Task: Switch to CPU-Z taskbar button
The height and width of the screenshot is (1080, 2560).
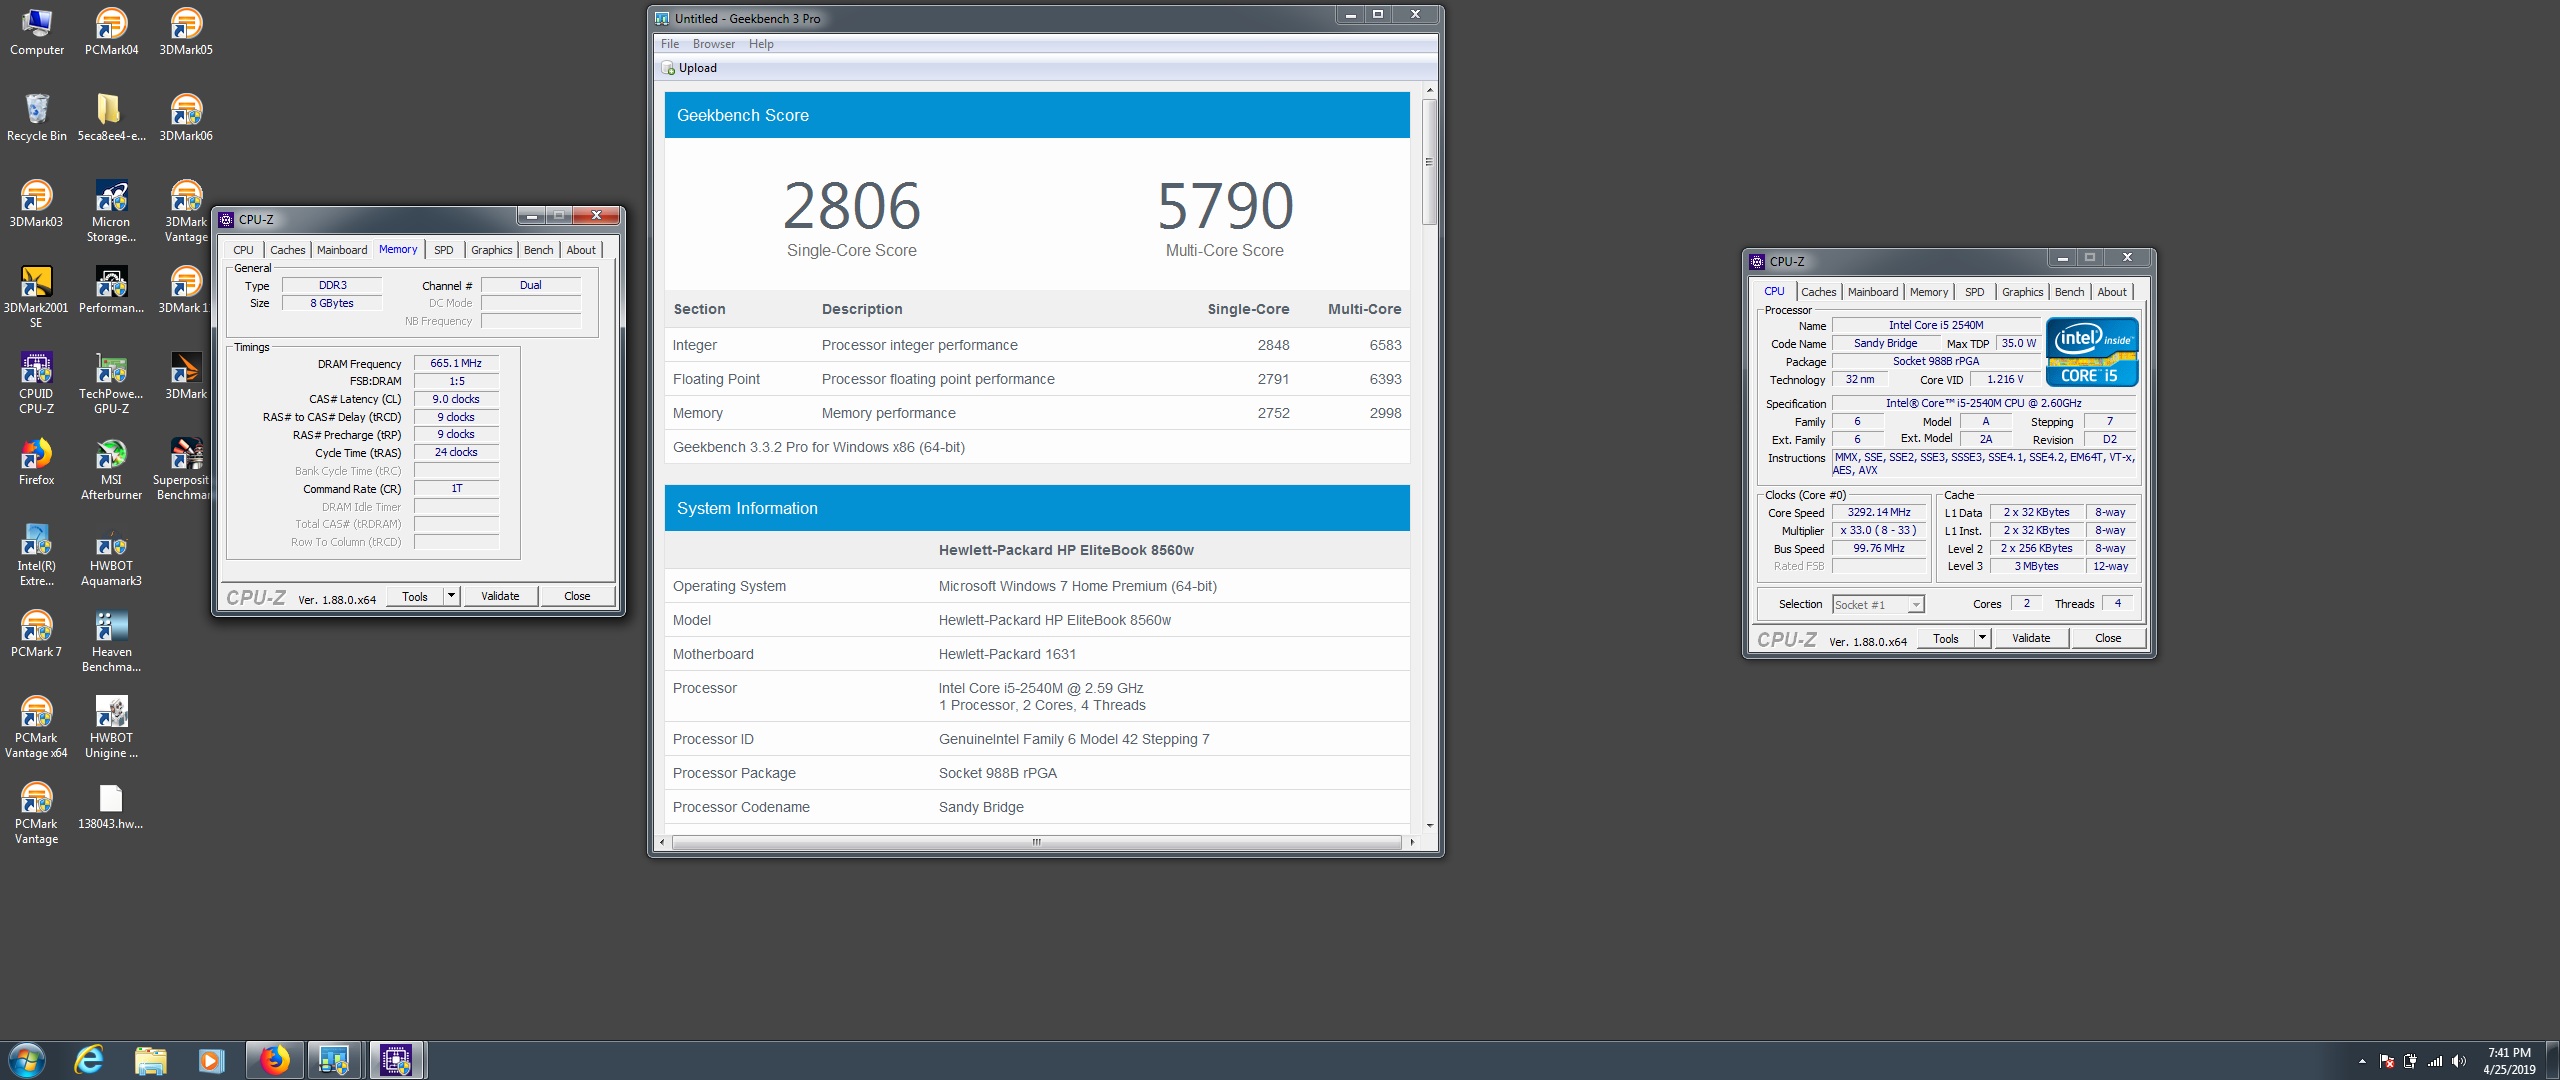Action: (397, 1060)
